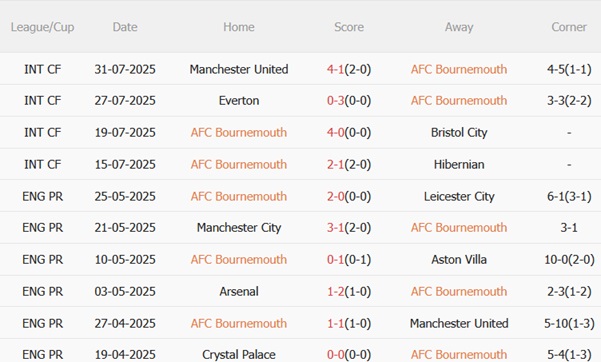Screen dimensions: 601x362
Task: Click the Score column header
Action: [x=349, y=27]
